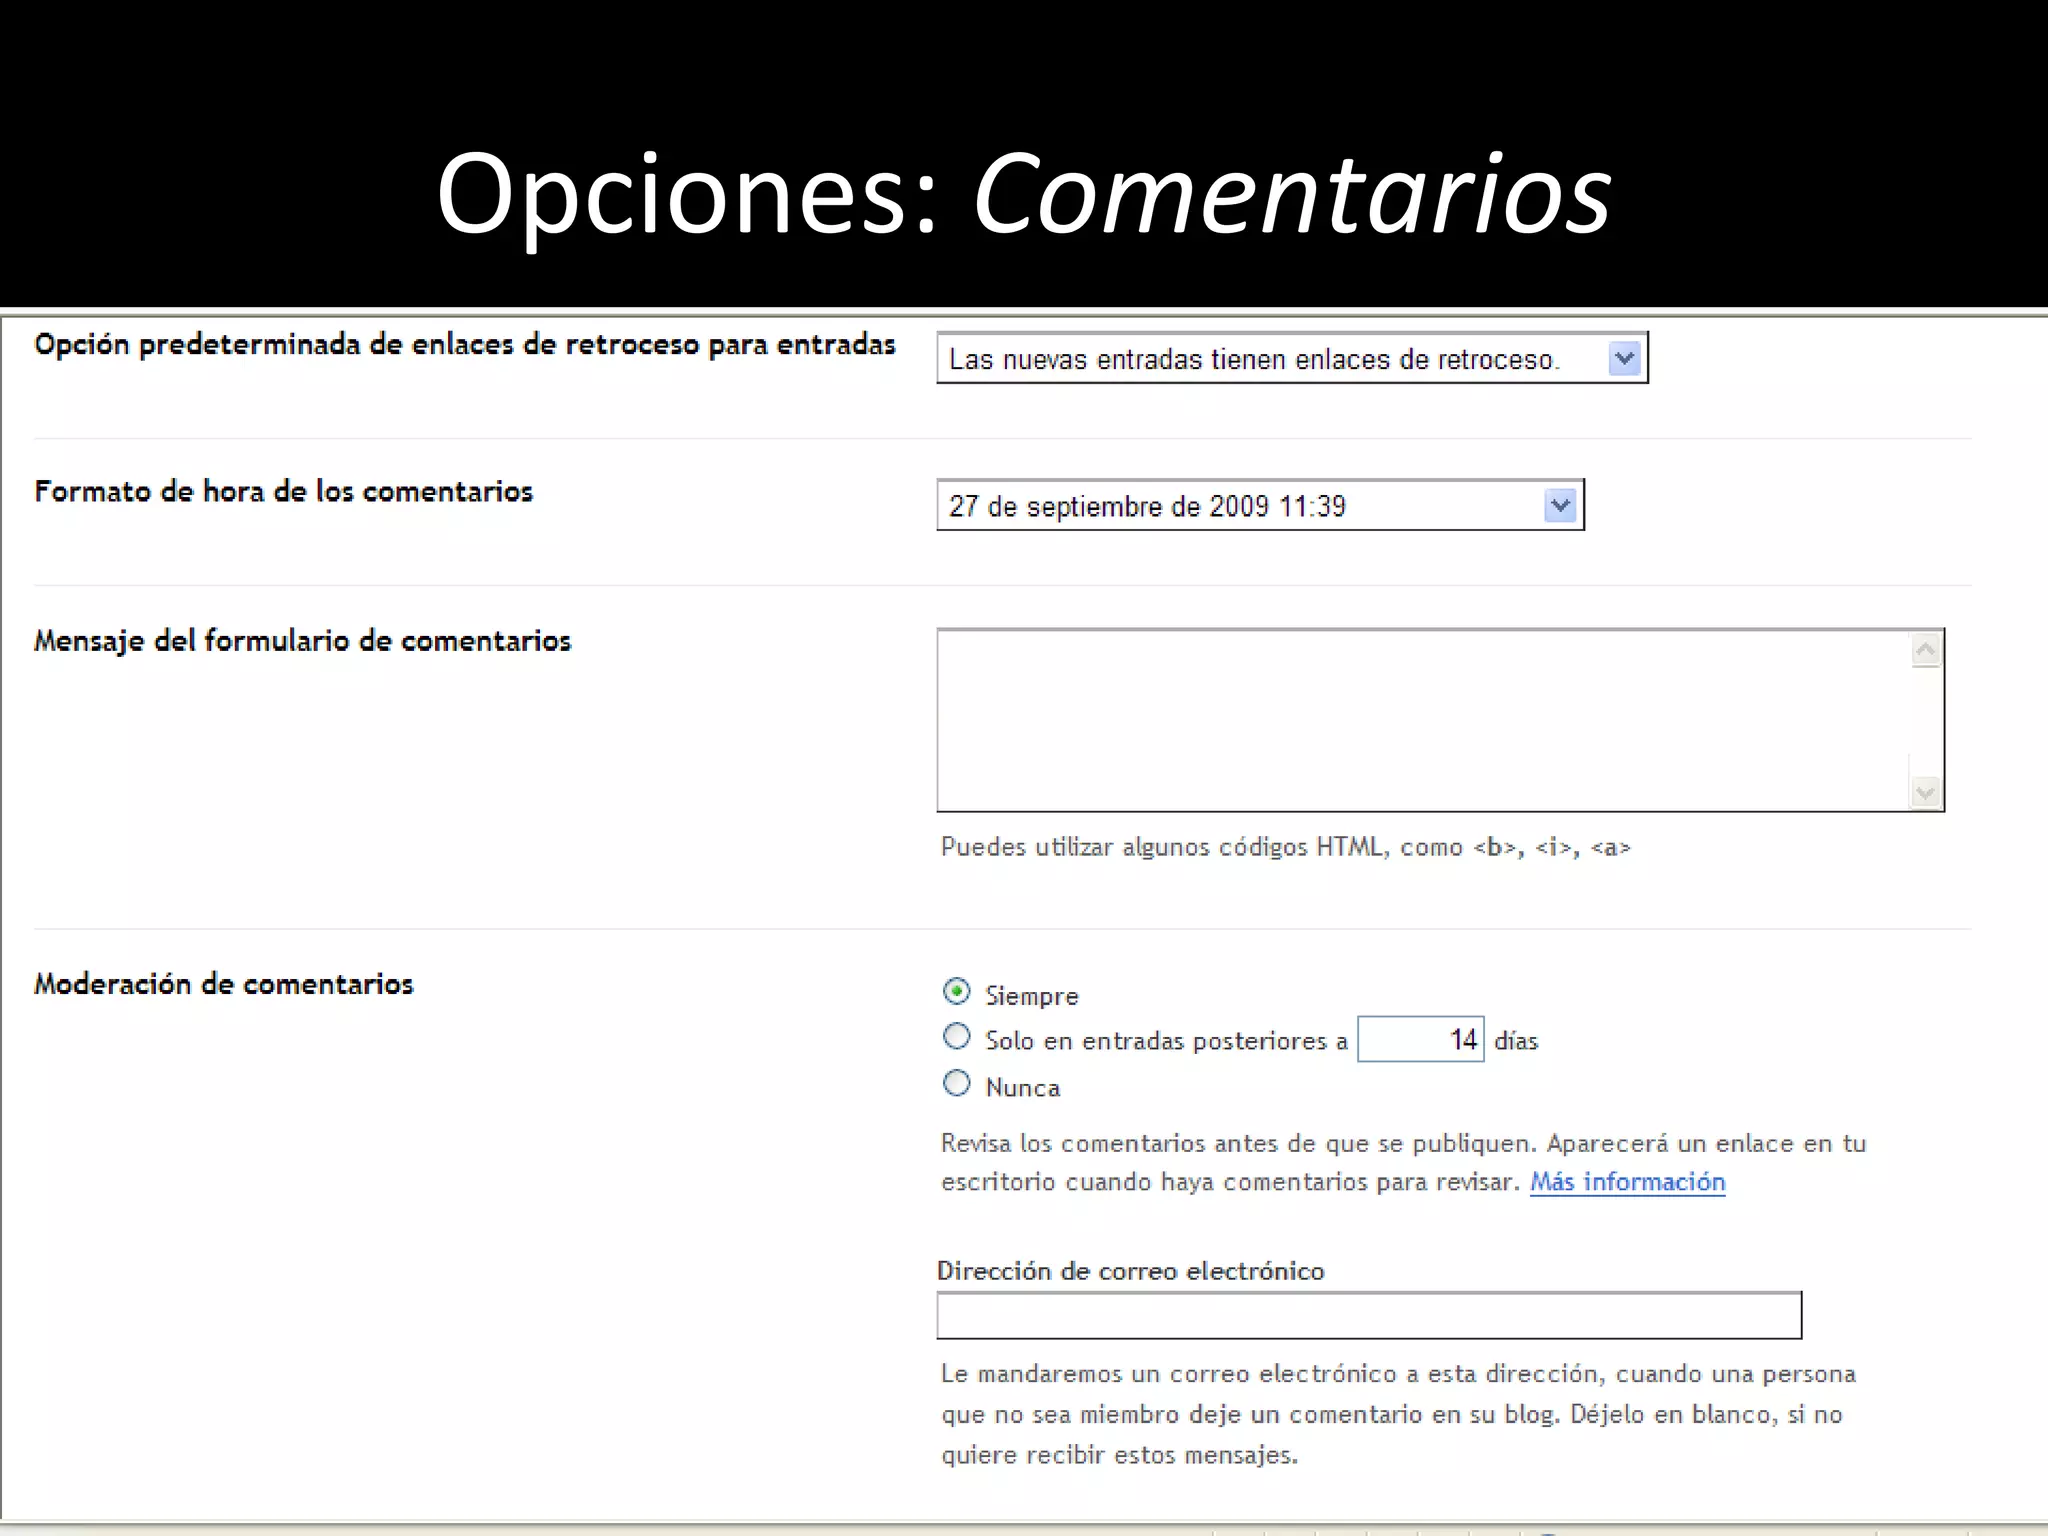
Task: Select the Nunca moderation option
Action: tap(957, 1083)
